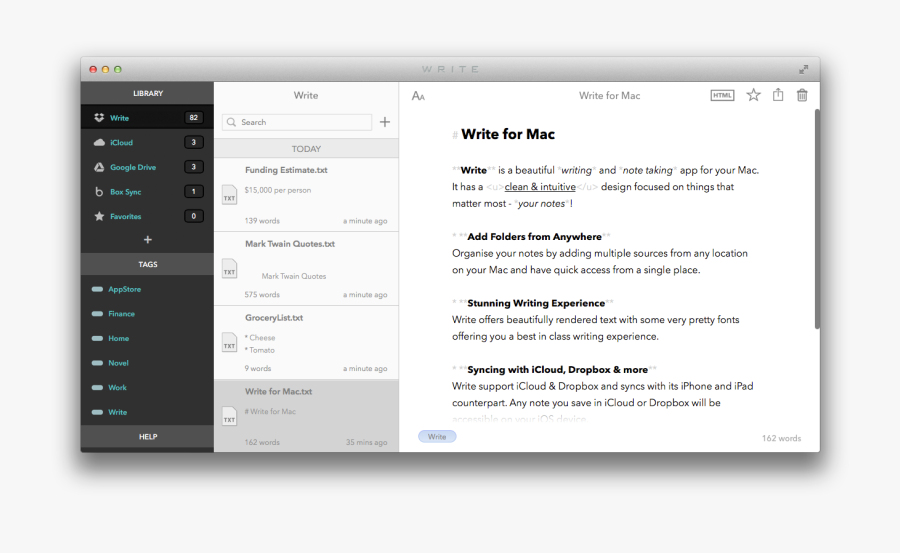Click the Novel tag pill icon
The height and width of the screenshot is (553, 900).
click(98, 363)
